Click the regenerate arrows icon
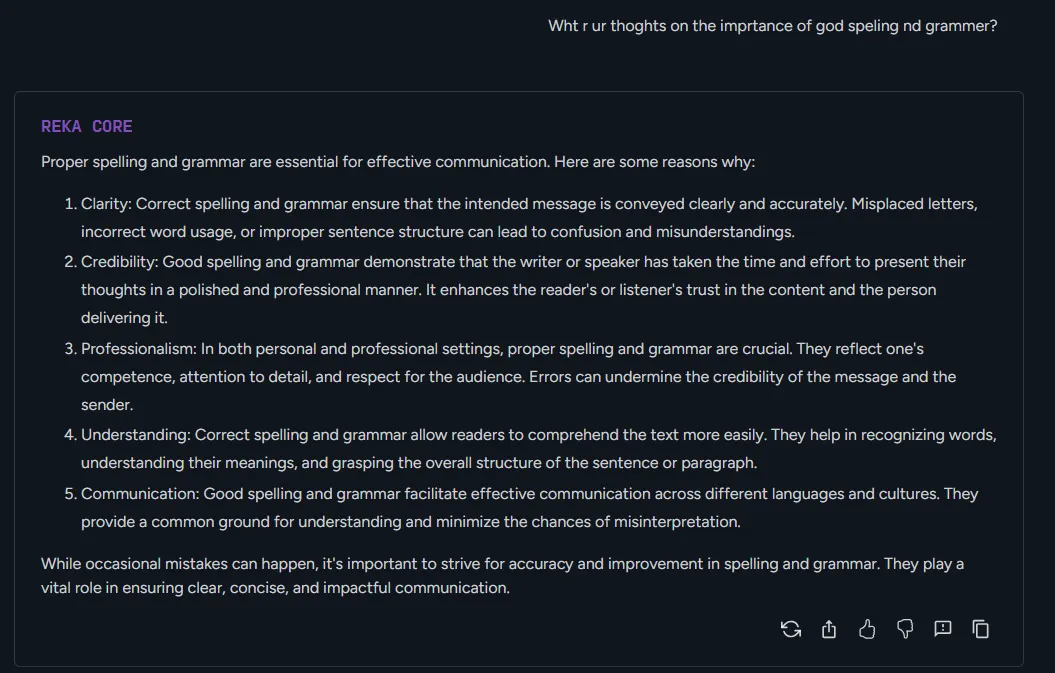Image resolution: width=1055 pixels, height=673 pixels. pyautogui.click(x=790, y=628)
